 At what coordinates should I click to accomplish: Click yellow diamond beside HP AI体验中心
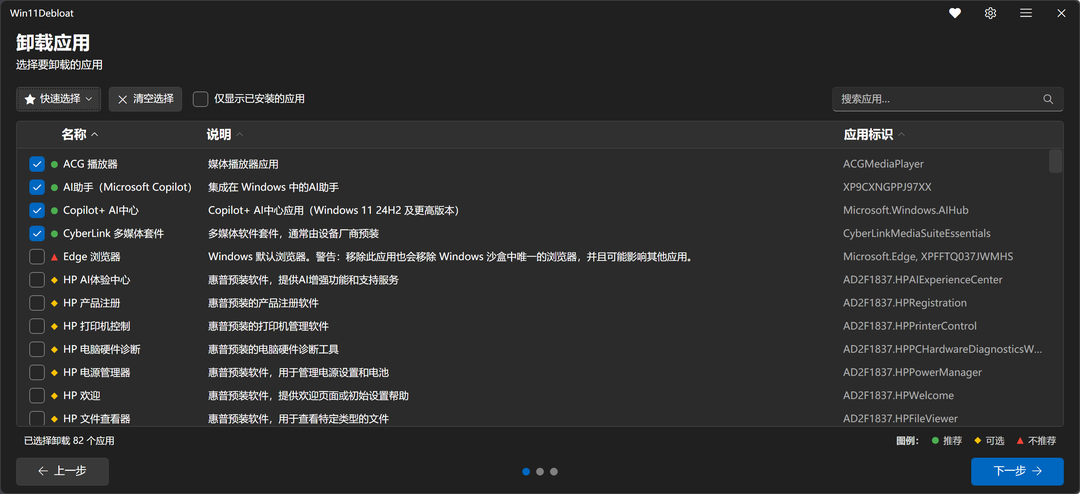54,280
